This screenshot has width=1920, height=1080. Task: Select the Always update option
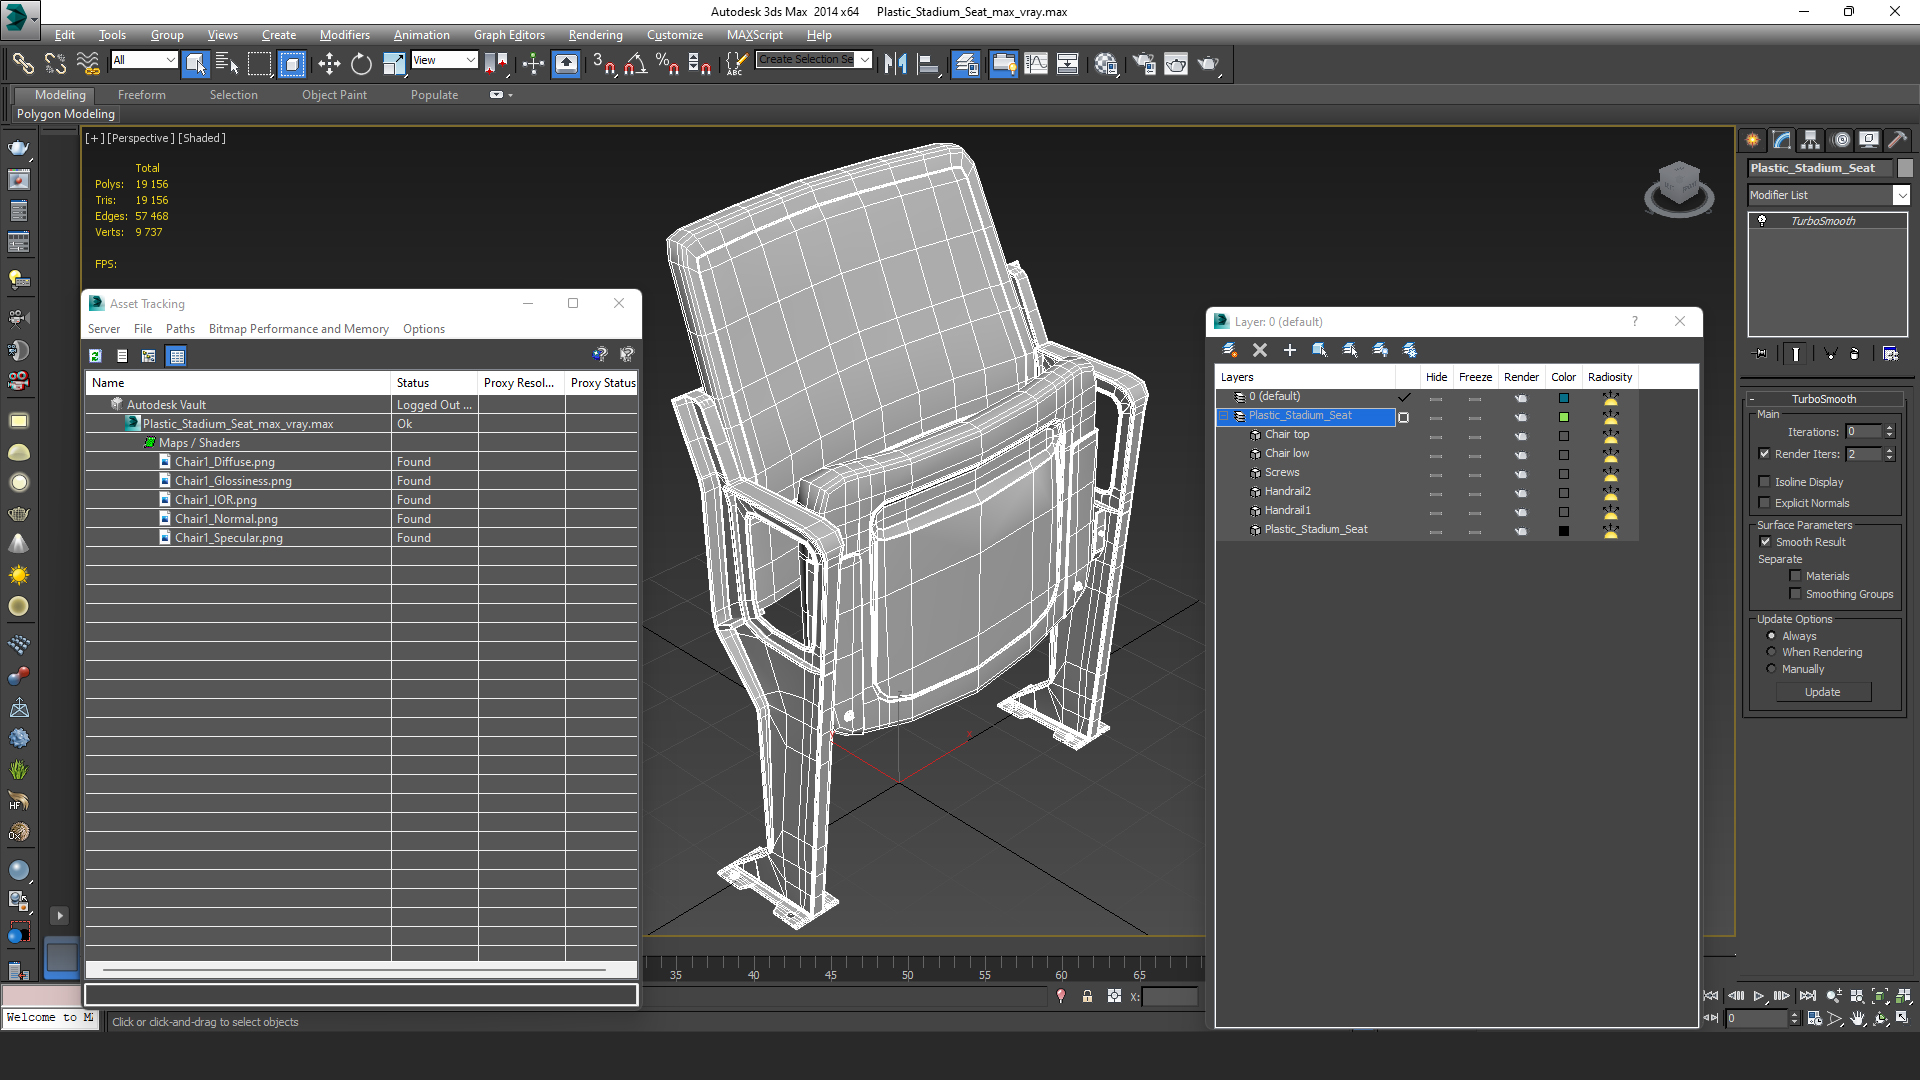pyautogui.click(x=1771, y=636)
